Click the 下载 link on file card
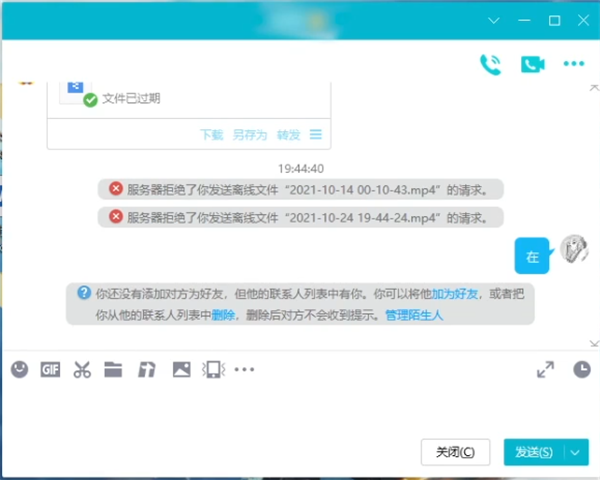This screenshot has height=480, width=600. pos(211,134)
